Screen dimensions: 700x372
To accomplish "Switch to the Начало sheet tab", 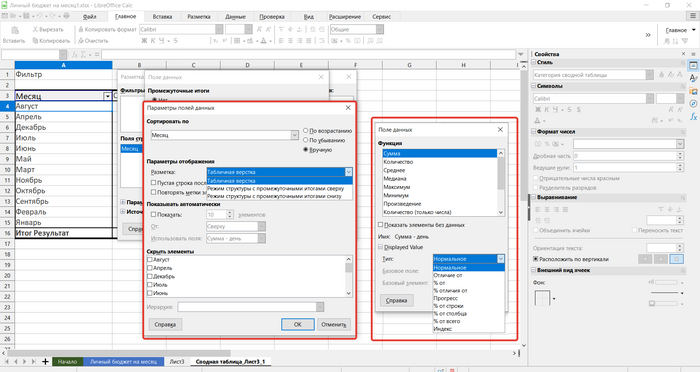I will click(x=67, y=362).
